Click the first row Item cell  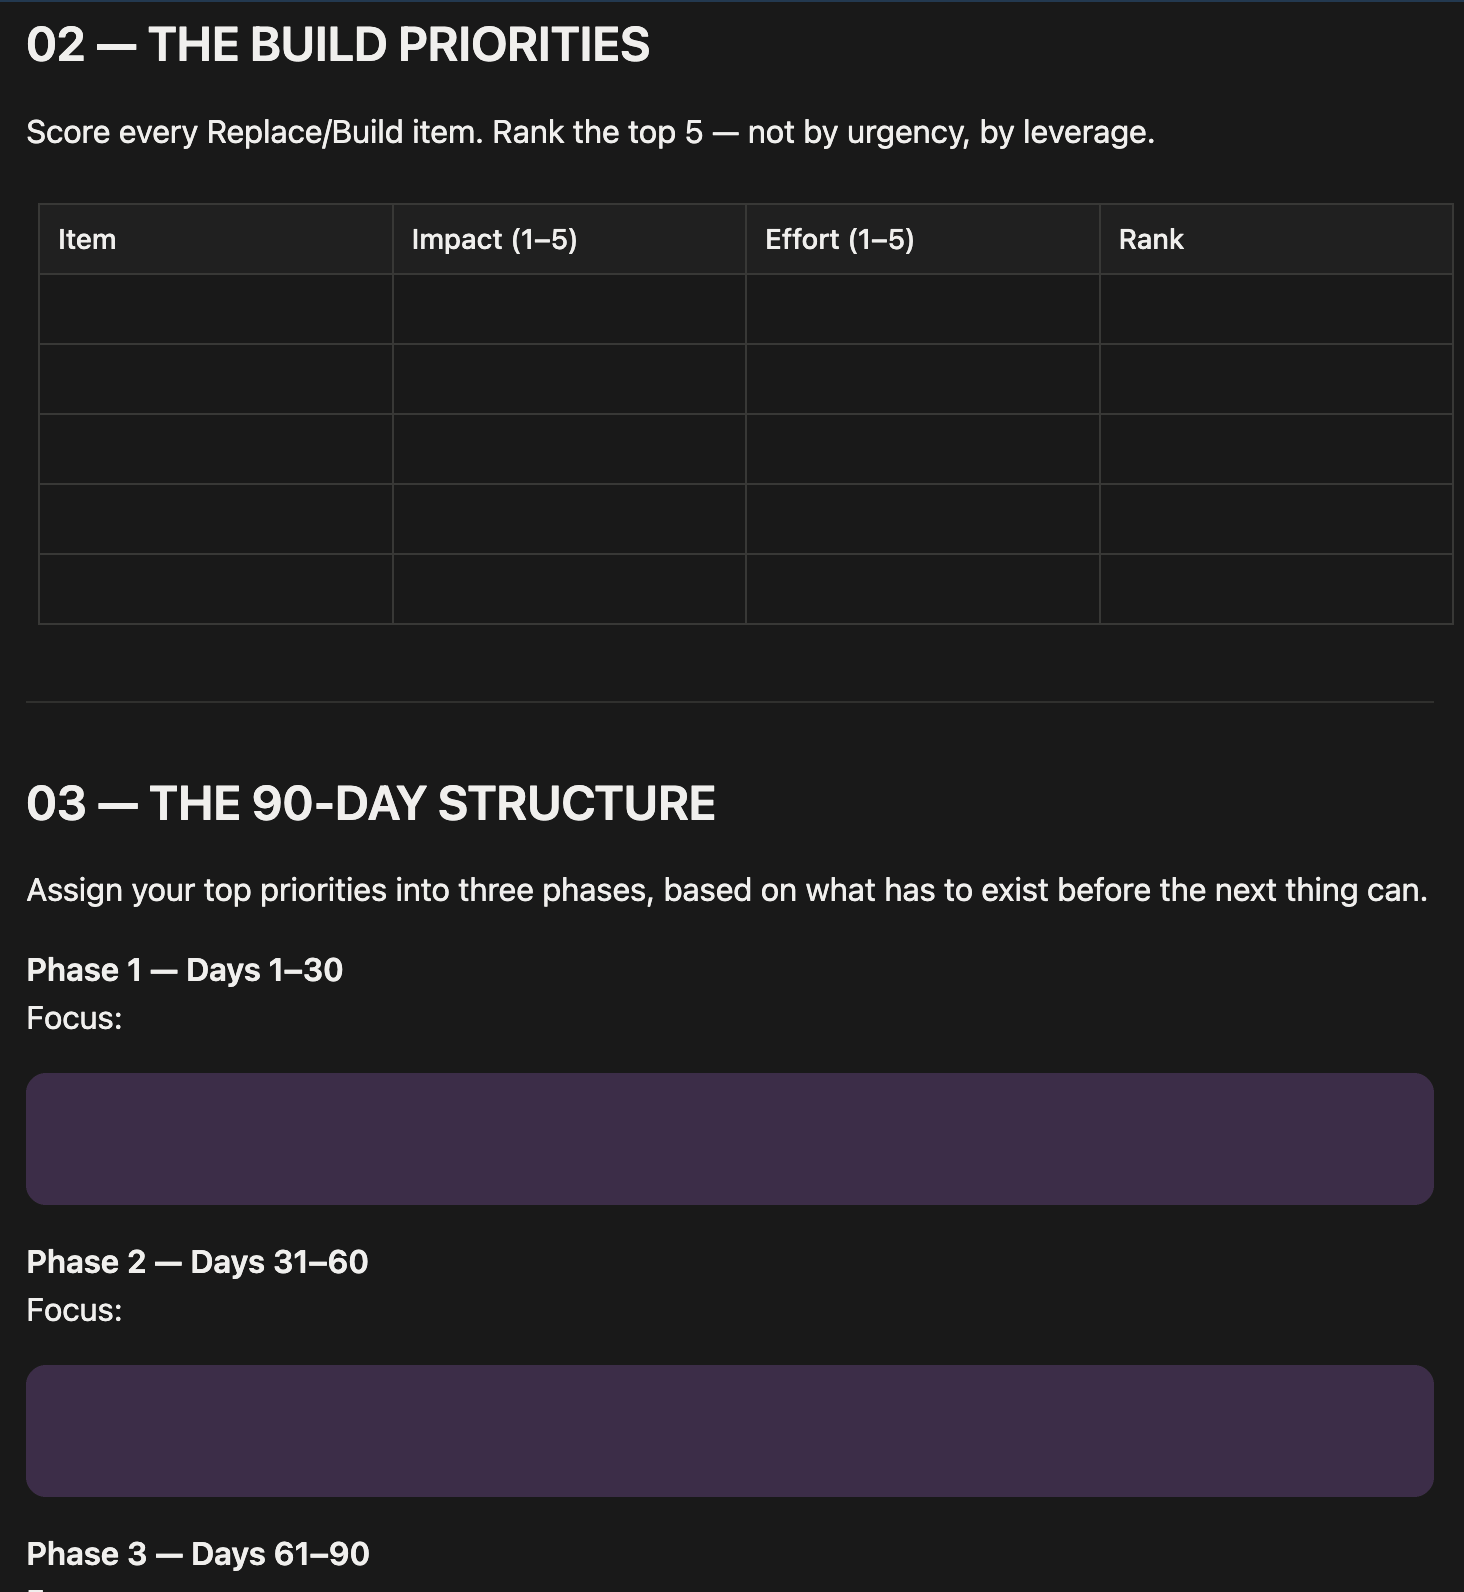tap(216, 309)
